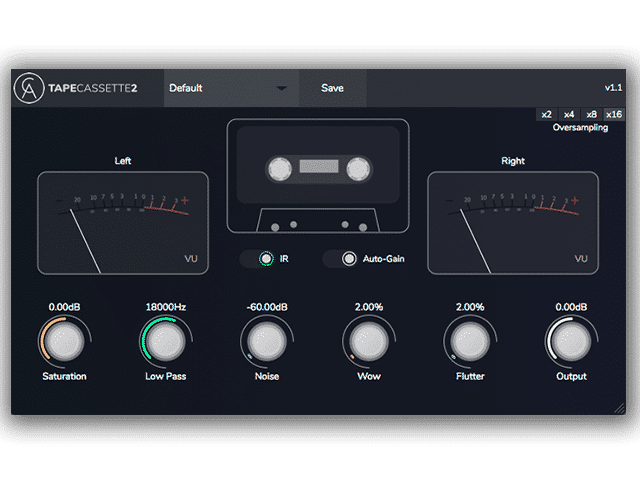This screenshot has width=640, height=500.
Task: Click the Output label
Action: [x=571, y=376]
